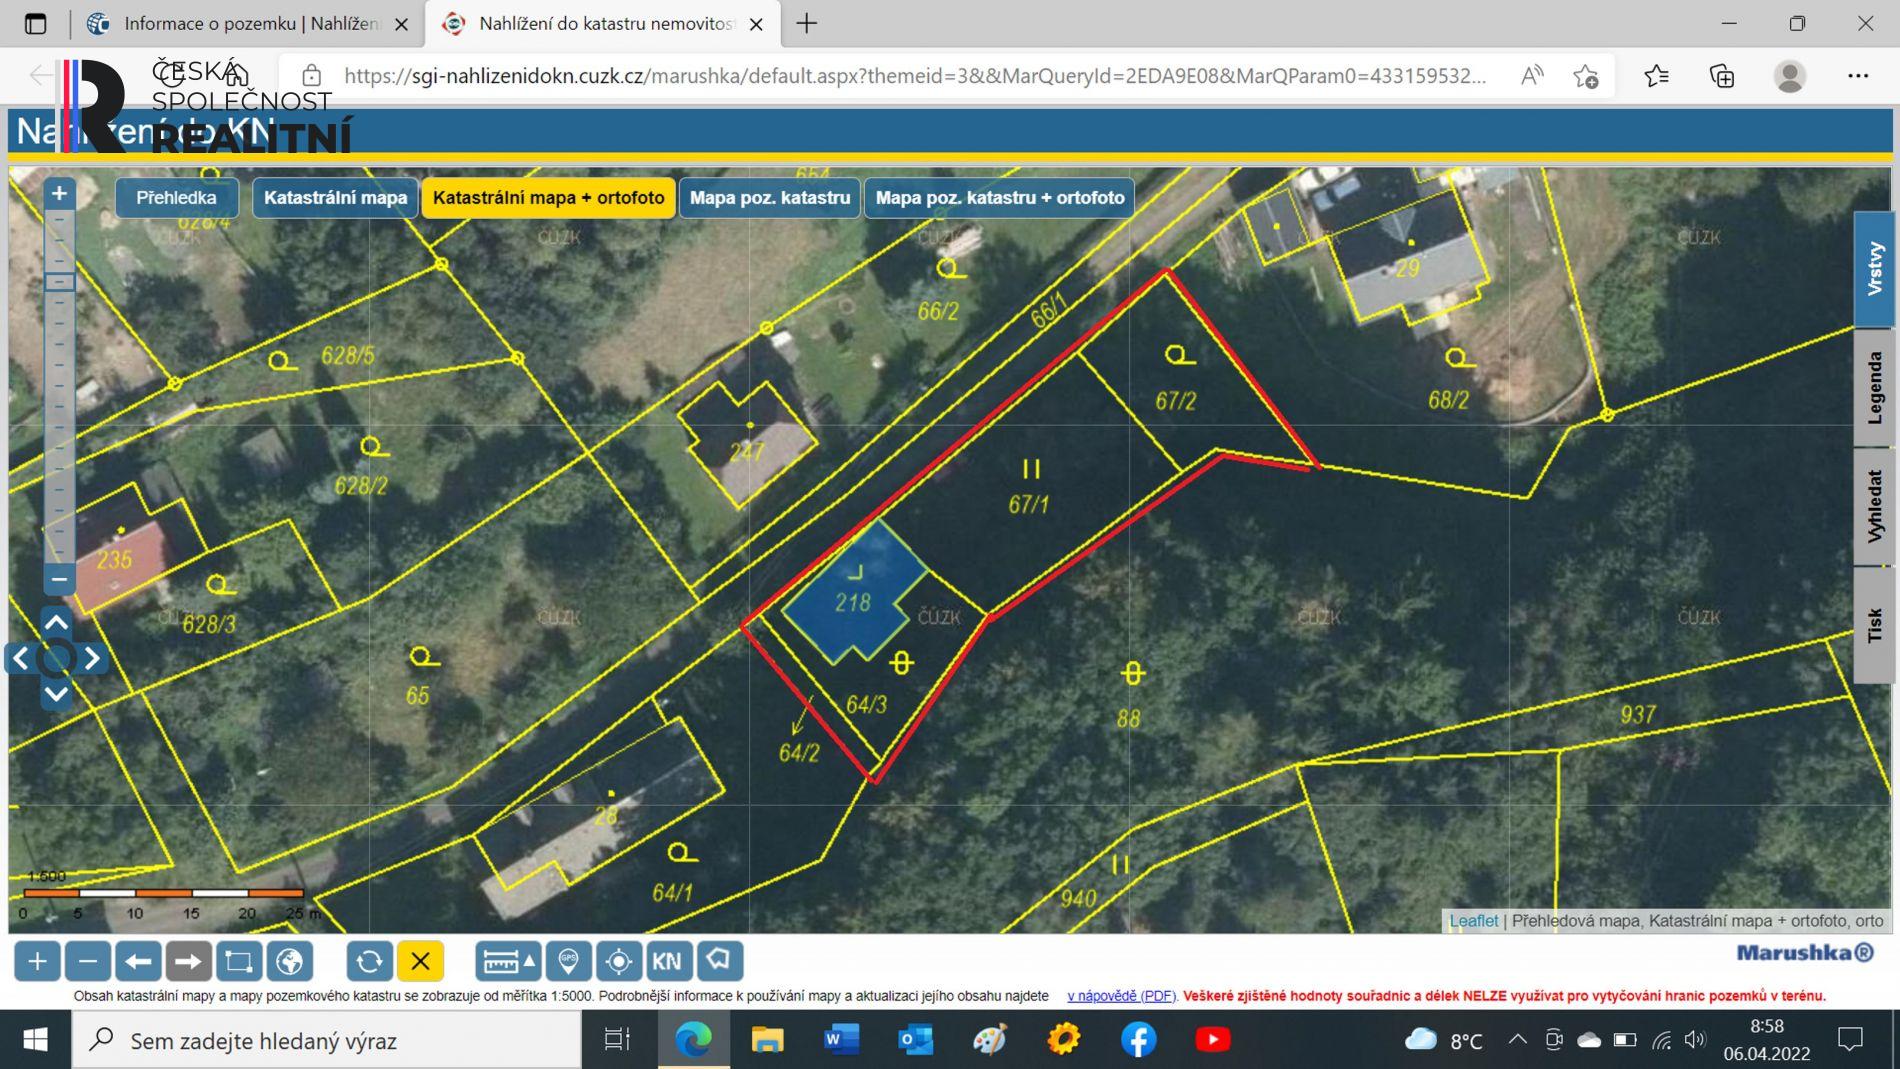
Task: Open the browser Collections icon
Action: click(1722, 76)
